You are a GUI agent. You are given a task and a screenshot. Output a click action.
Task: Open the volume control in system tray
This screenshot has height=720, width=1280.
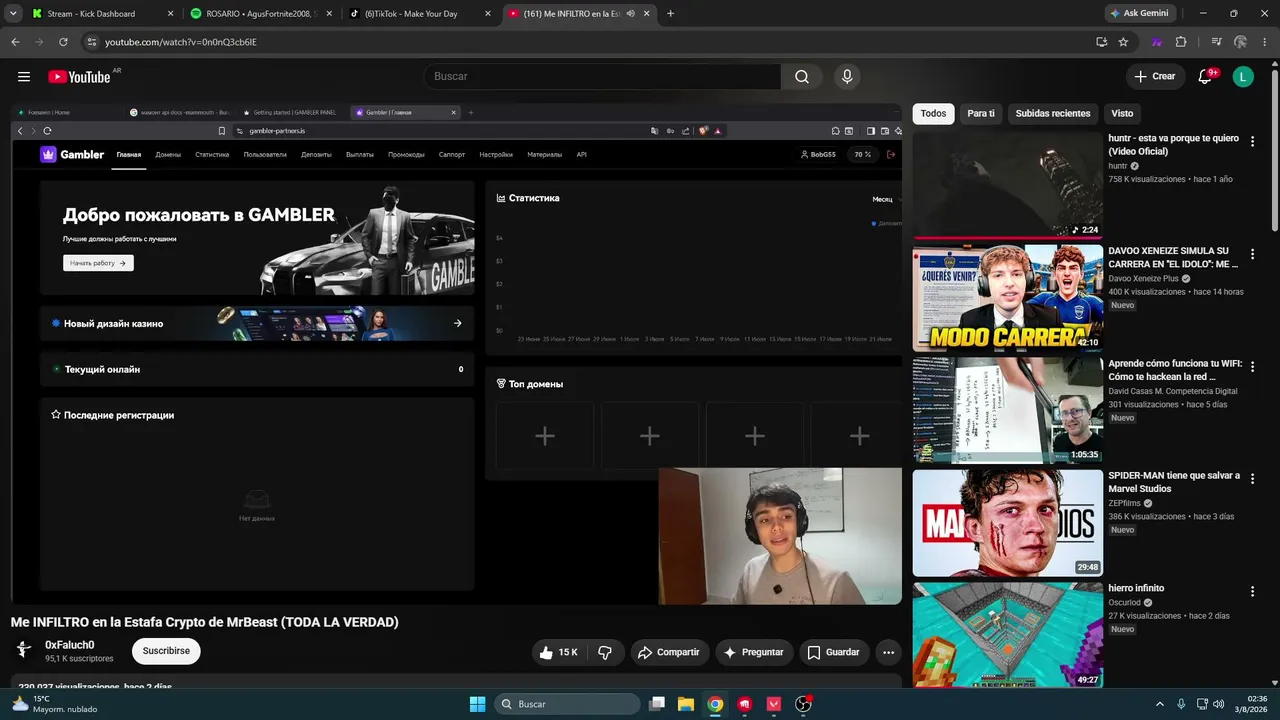[x=1218, y=704]
